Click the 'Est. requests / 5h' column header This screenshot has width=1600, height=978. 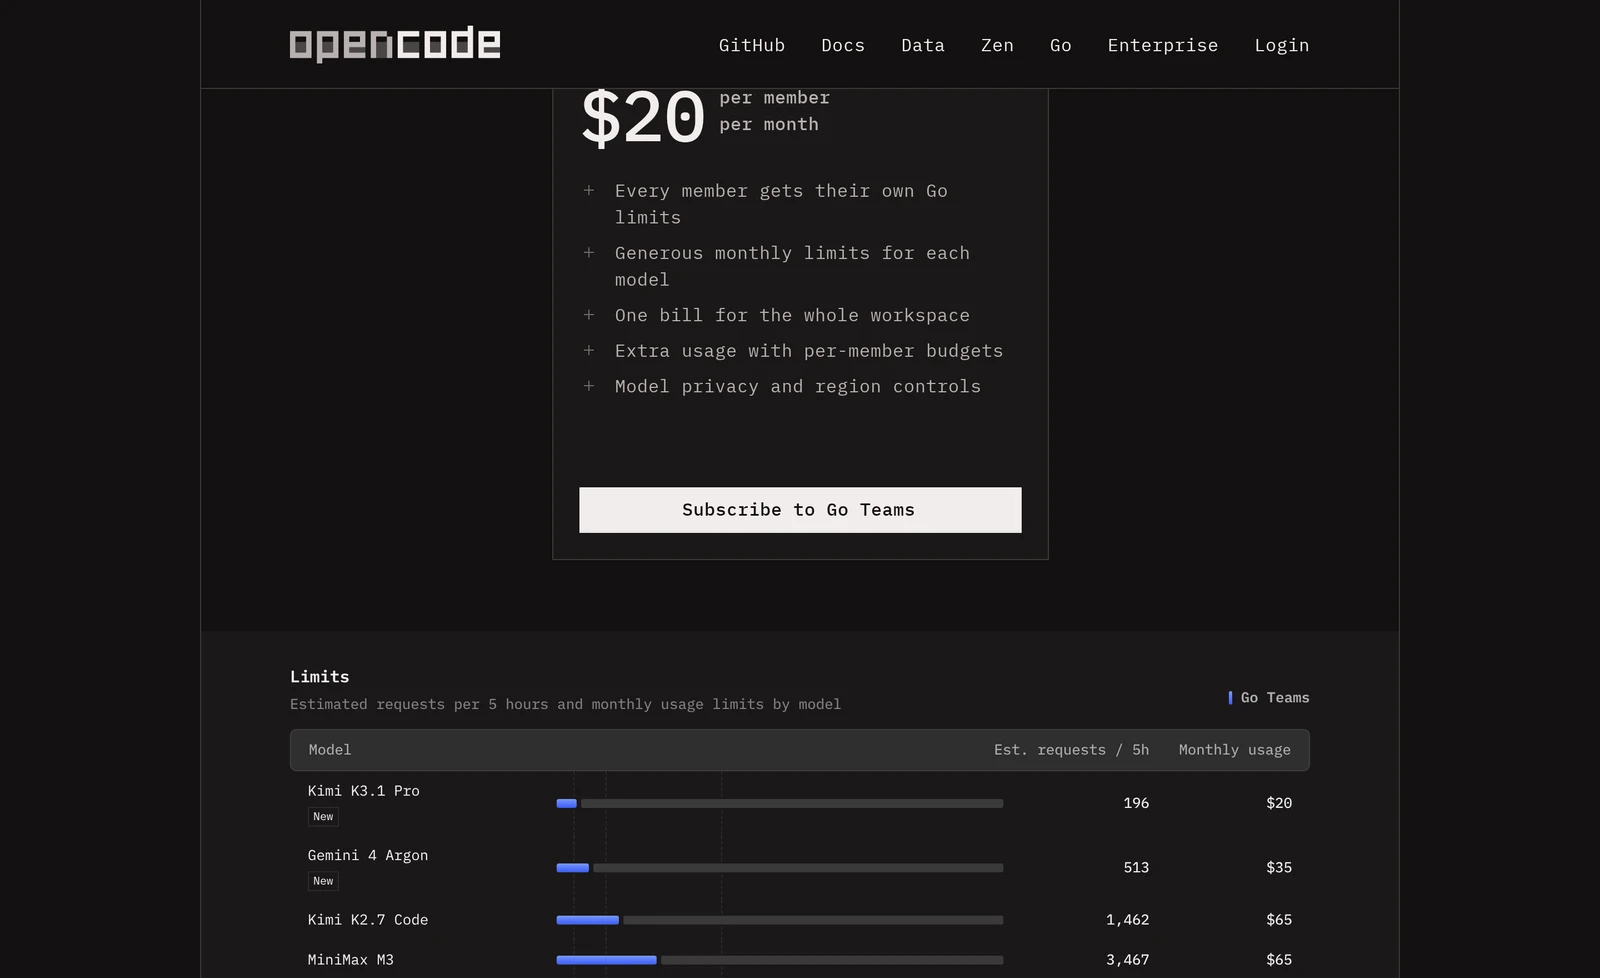pos(1071,750)
